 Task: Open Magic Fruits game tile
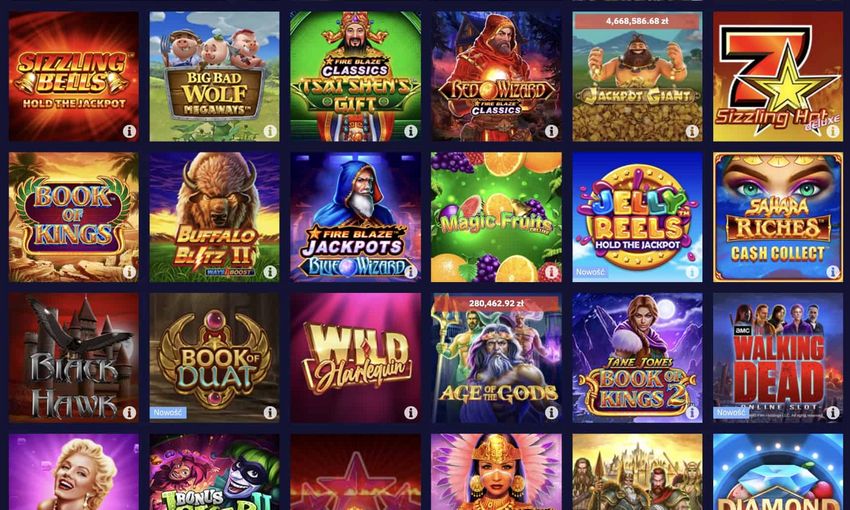496,217
